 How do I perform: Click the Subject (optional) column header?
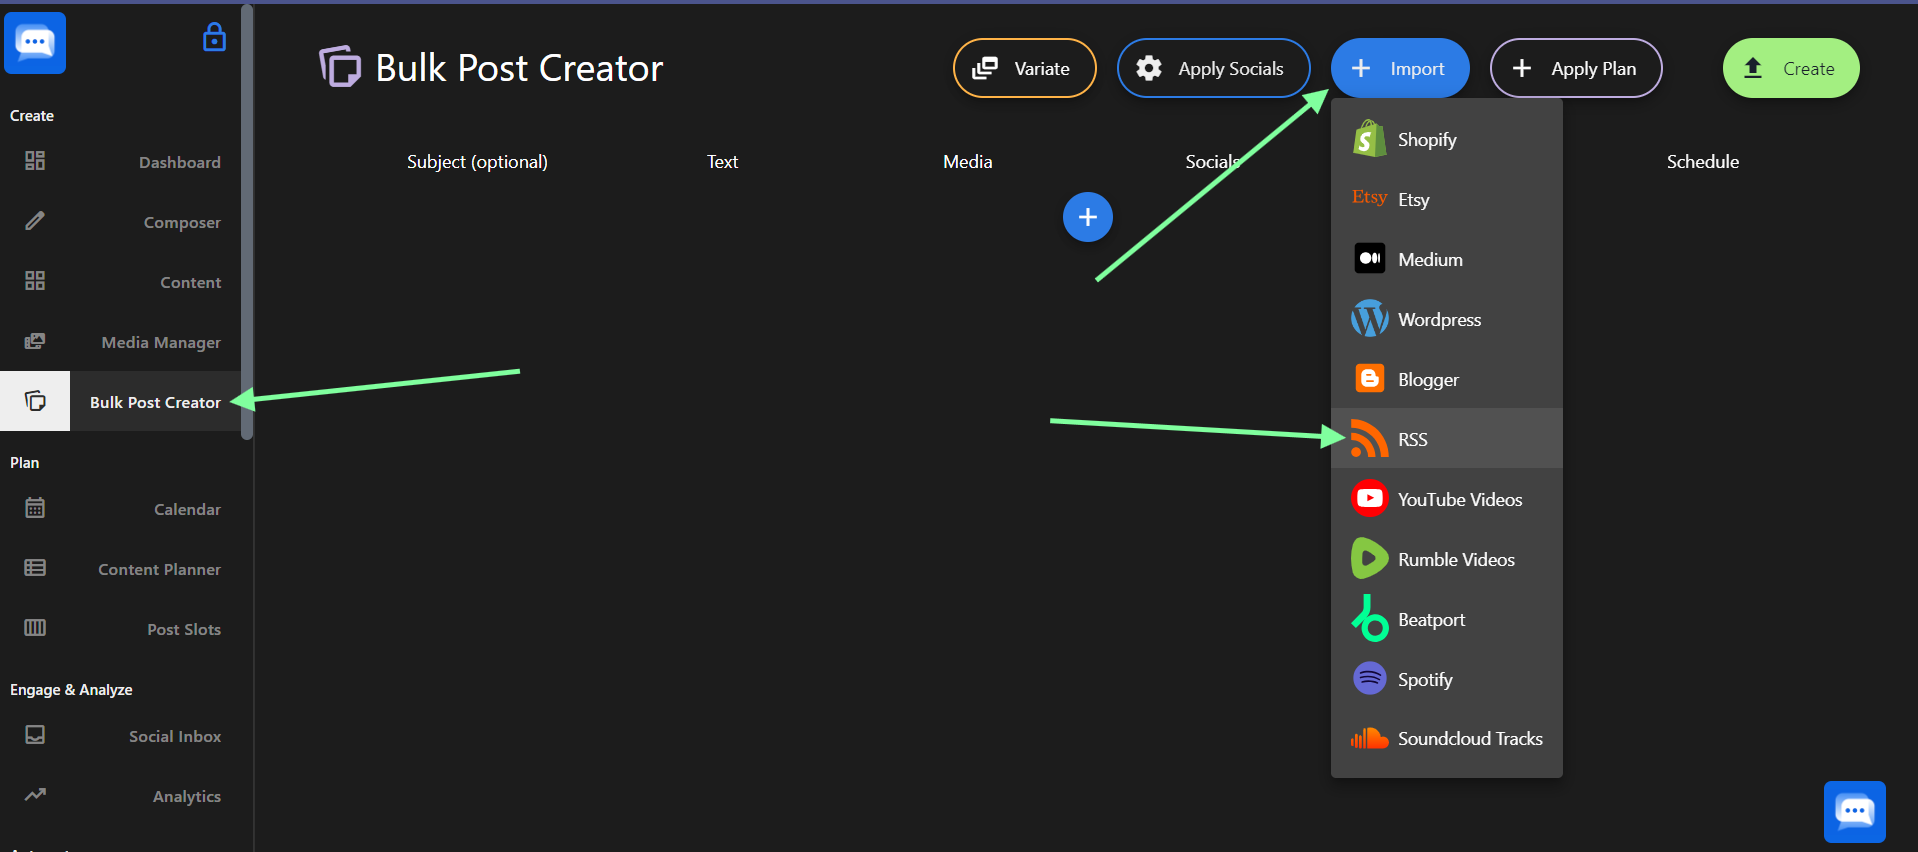477,162
